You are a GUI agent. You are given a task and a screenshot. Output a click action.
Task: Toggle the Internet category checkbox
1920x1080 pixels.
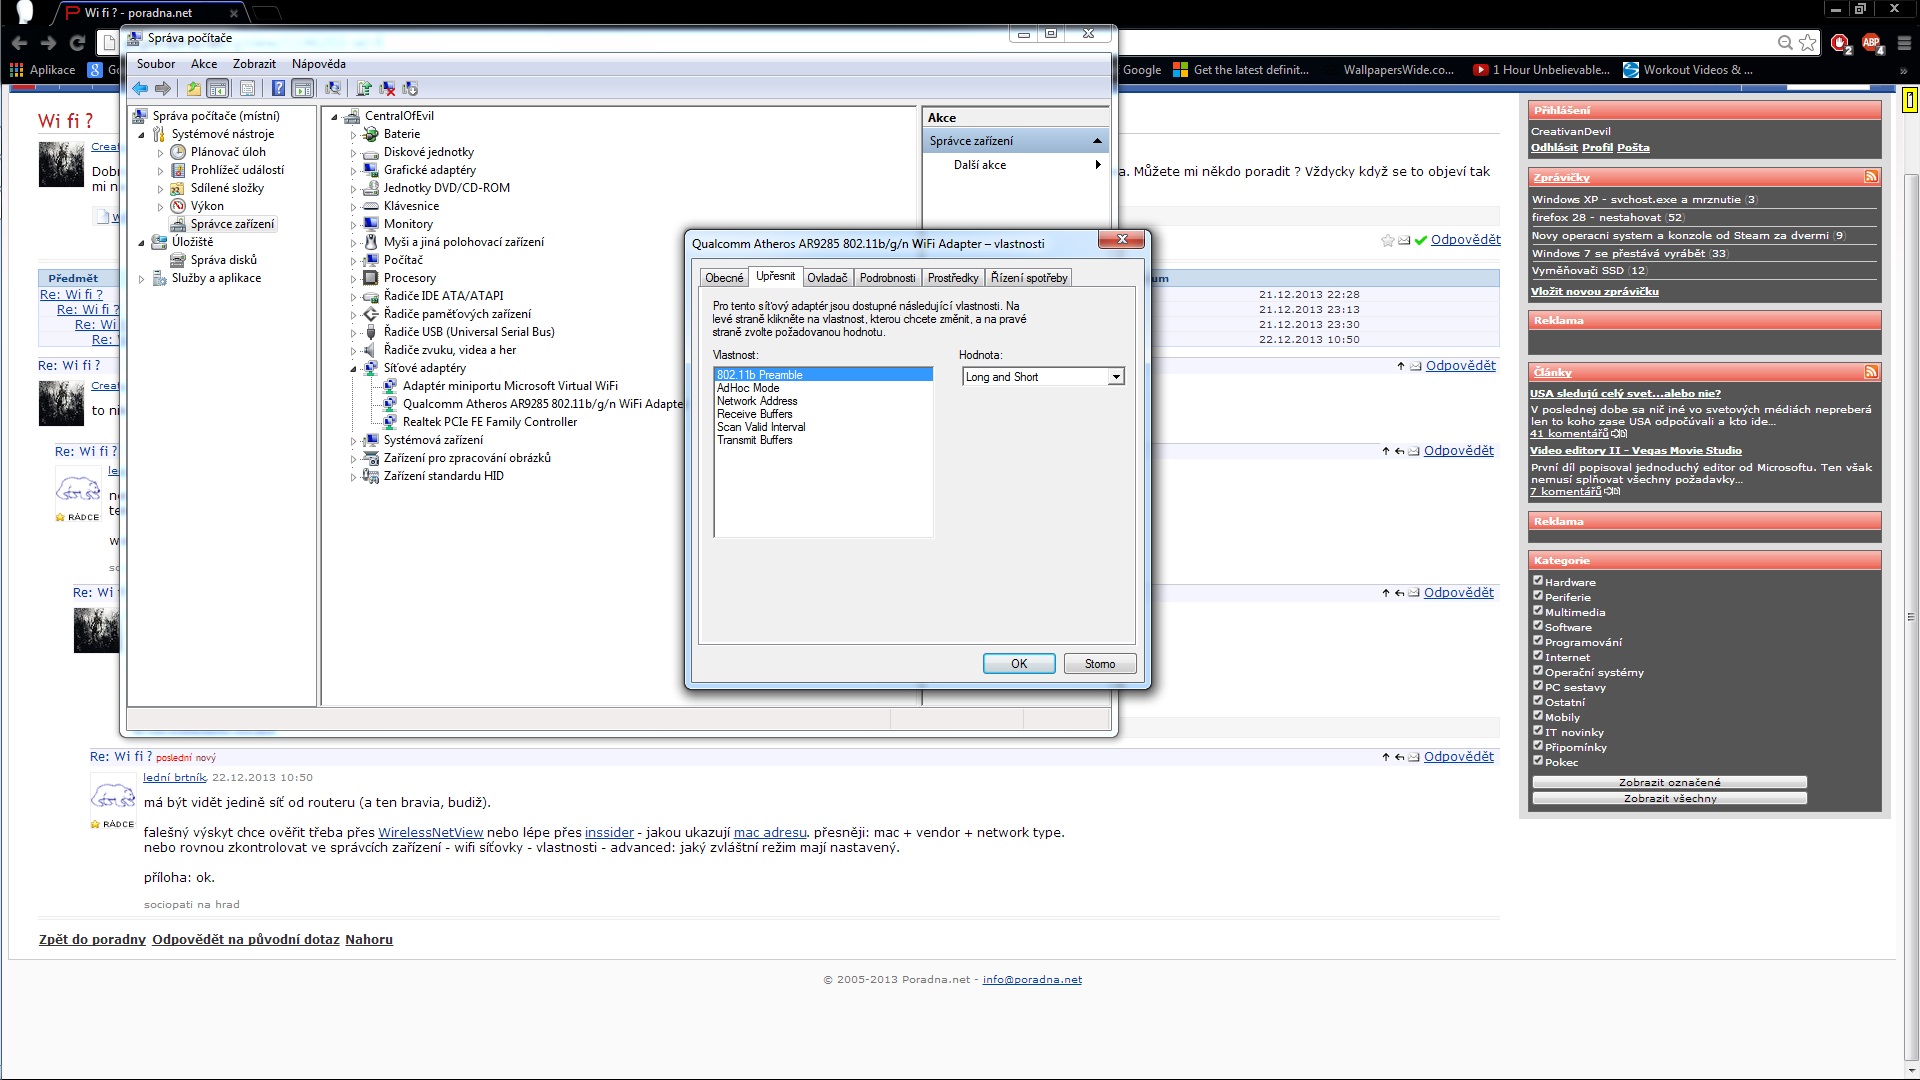(x=1538, y=655)
